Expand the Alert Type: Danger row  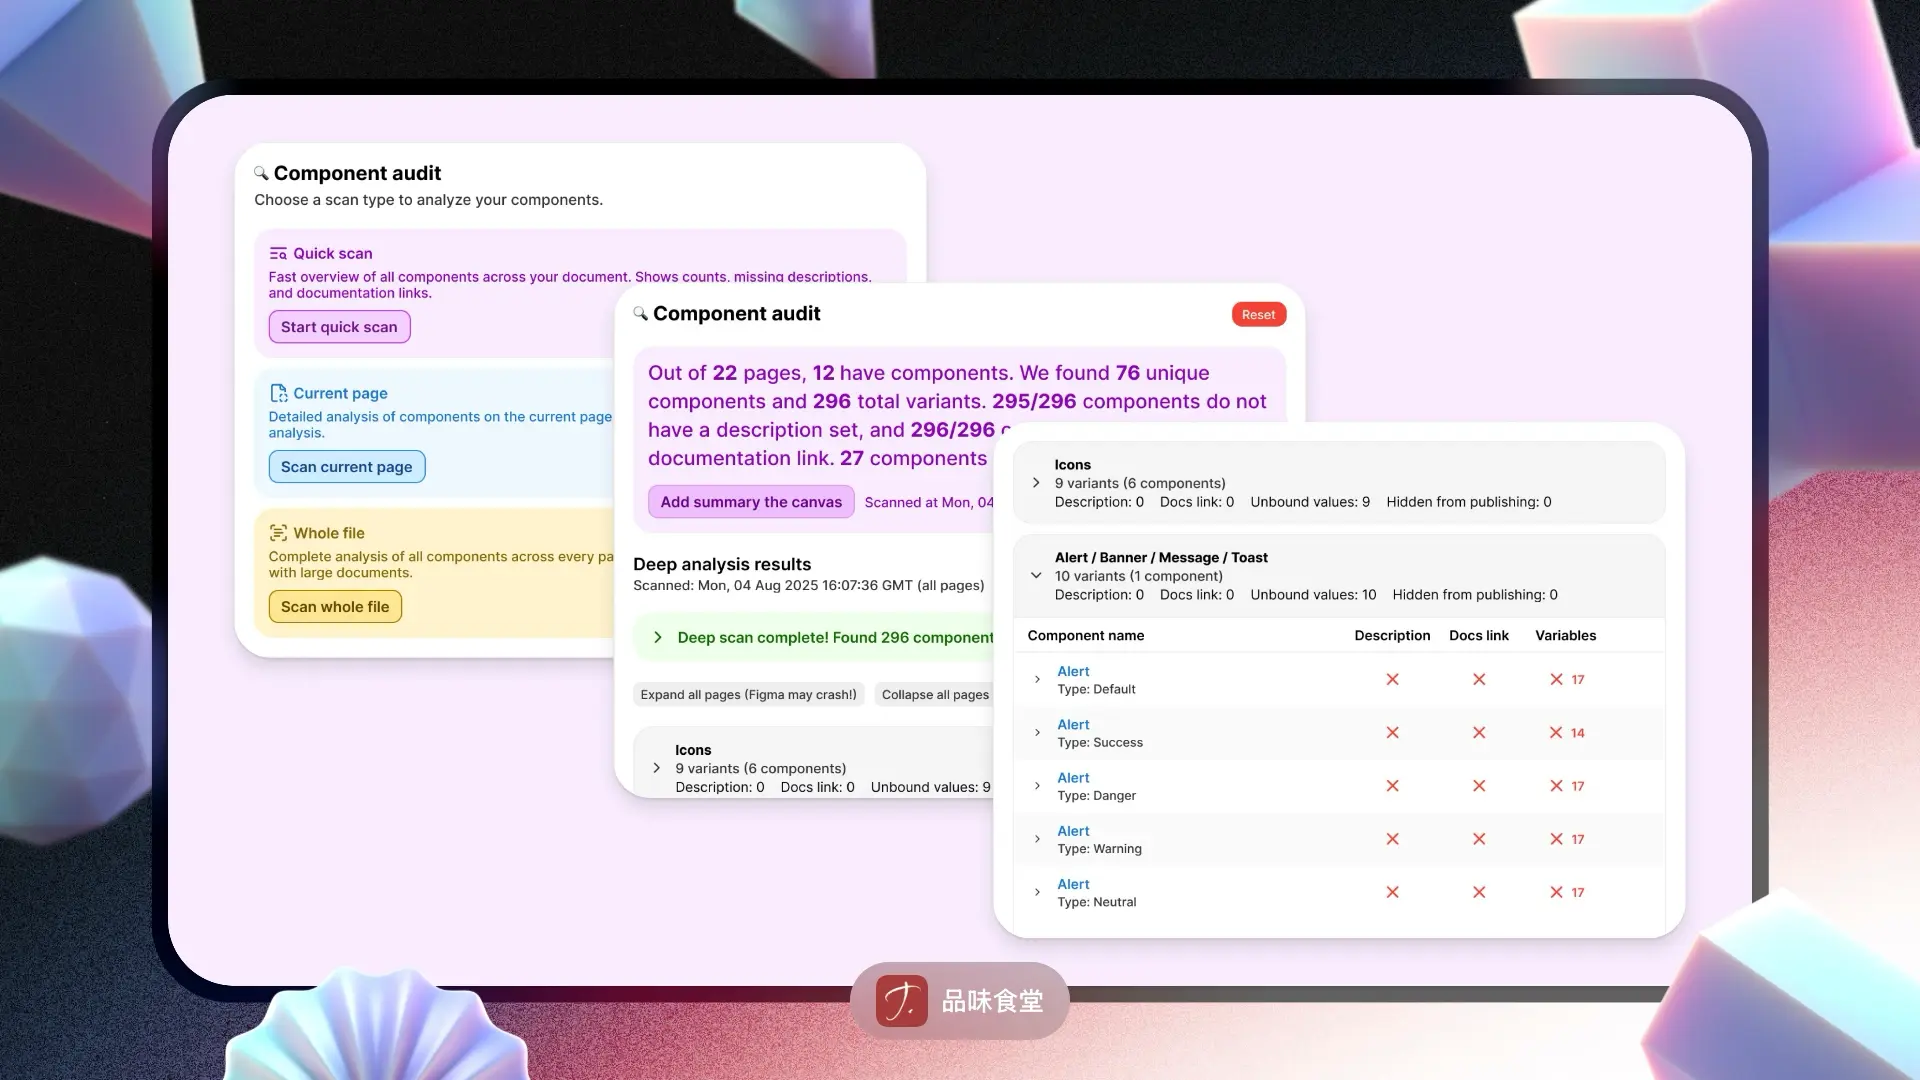tap(1037, 786)
